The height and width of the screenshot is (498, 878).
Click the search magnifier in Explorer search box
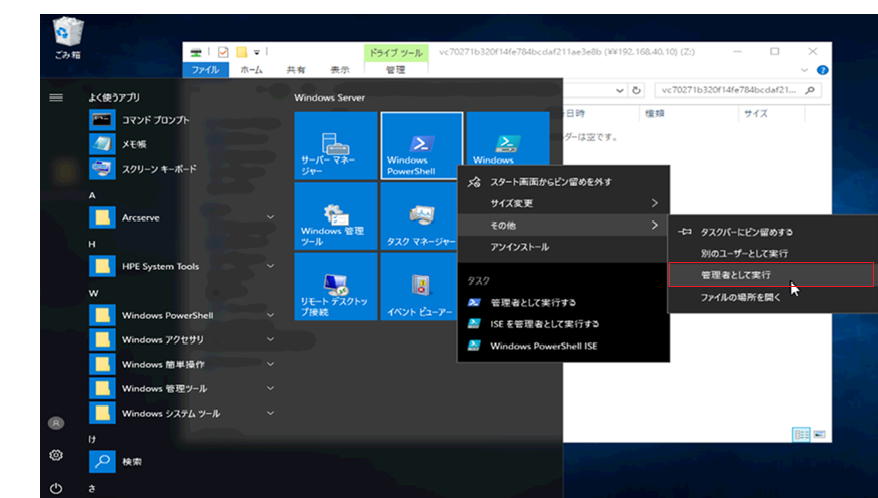tap(810, 90)
